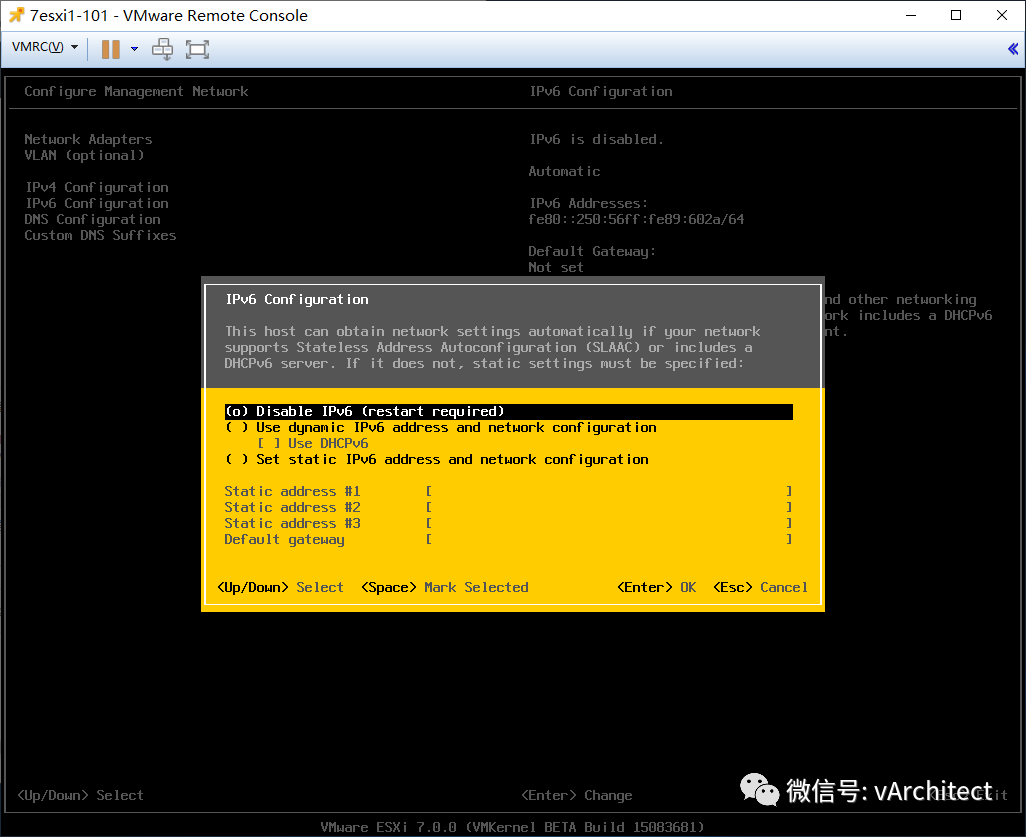
Task: Enter full screen mode
Action: [x=197, y=49]
